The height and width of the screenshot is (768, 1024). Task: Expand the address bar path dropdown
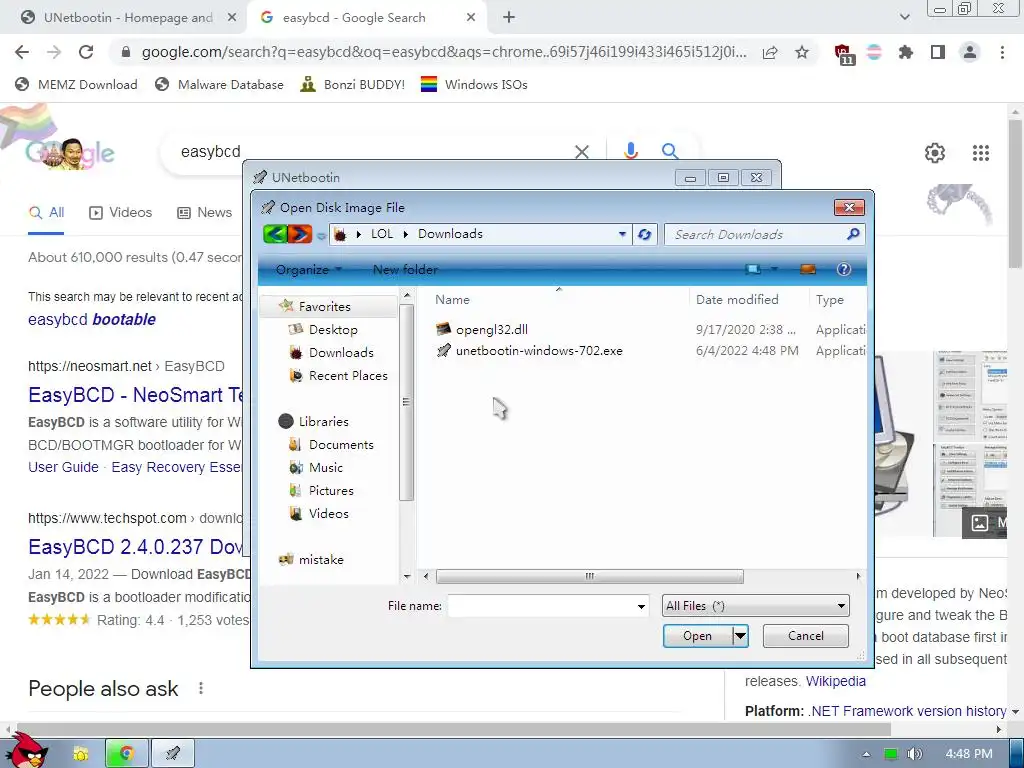622,234
